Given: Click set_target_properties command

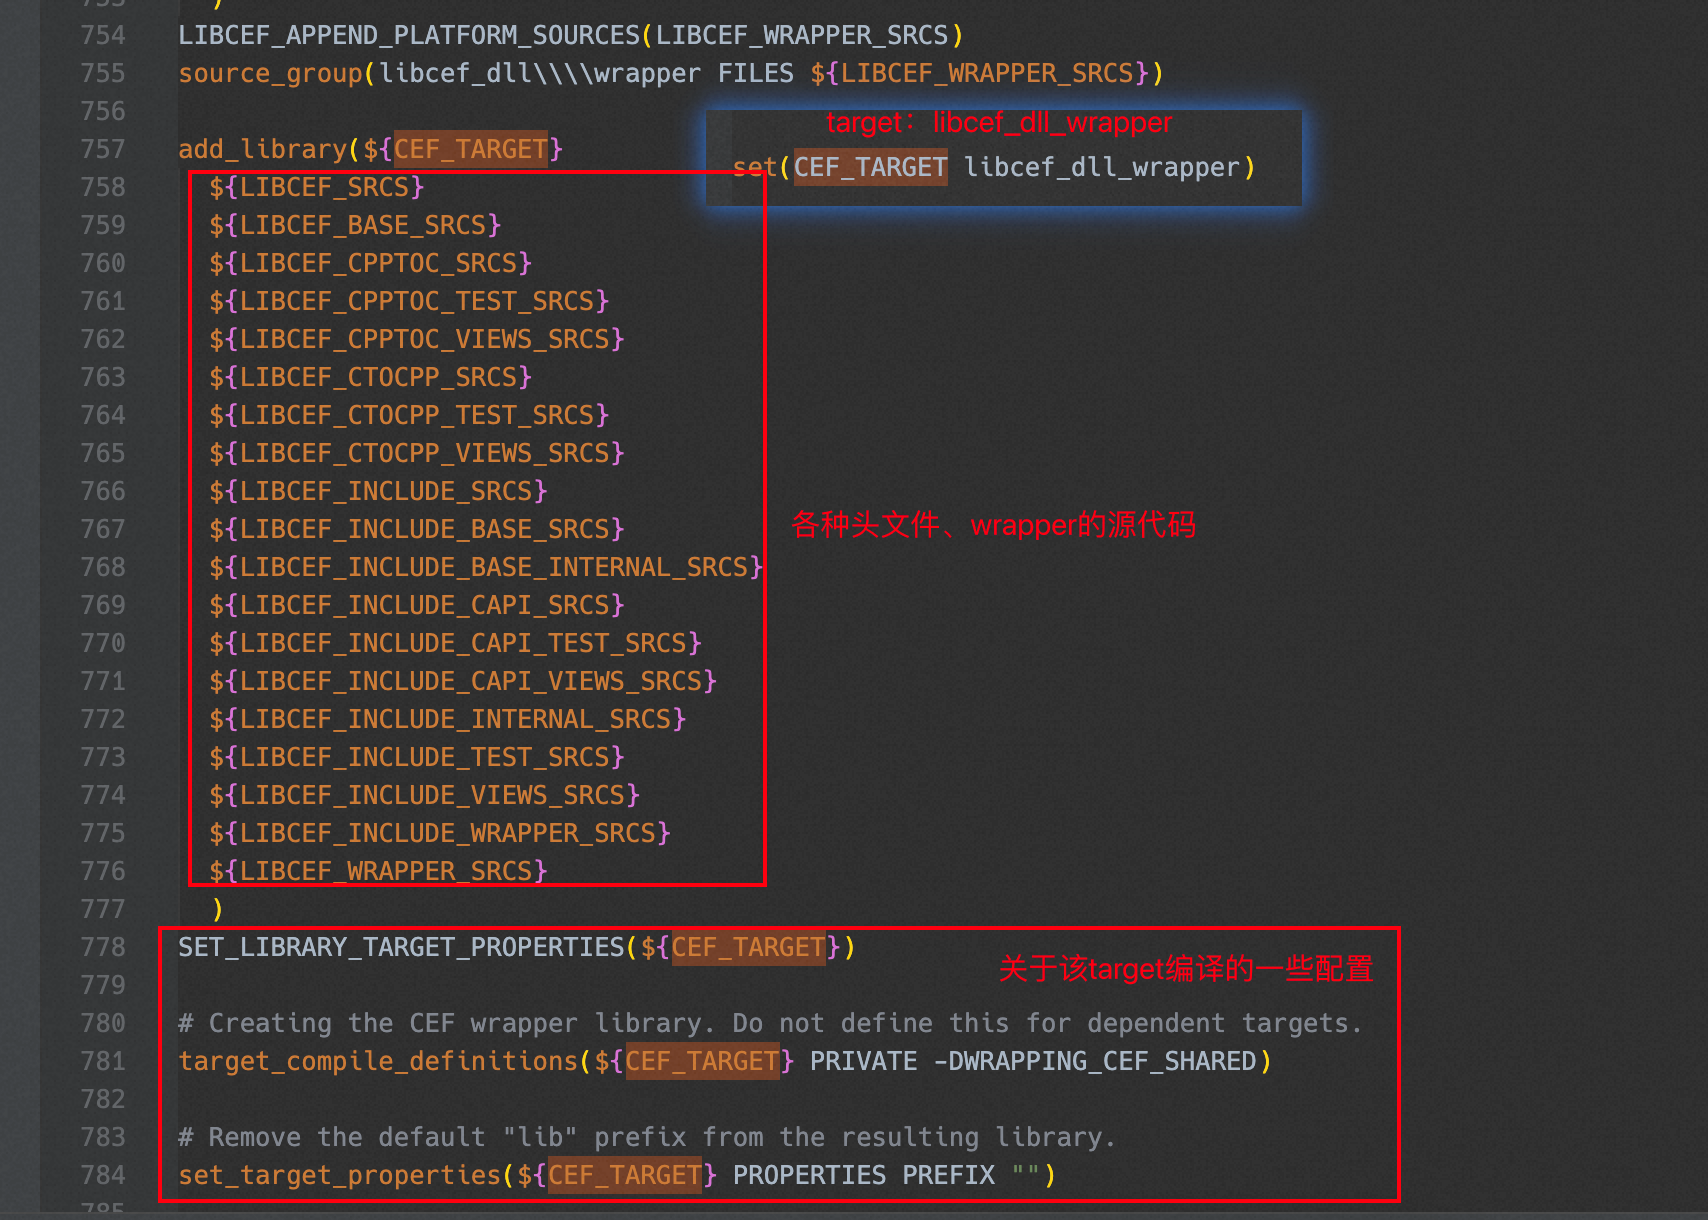Looking at the screenshot, I should pyautogui.click(x=340, y=1175).
